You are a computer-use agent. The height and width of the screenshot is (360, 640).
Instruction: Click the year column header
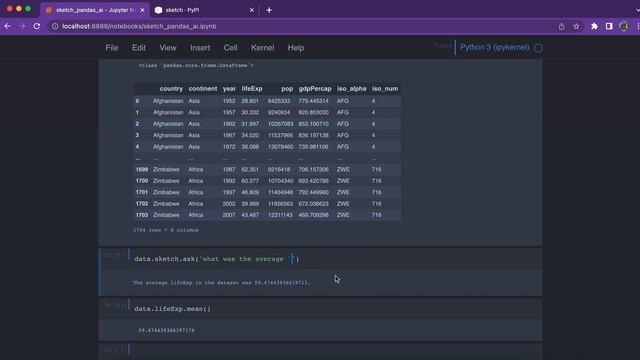click(x=229, y=89)
